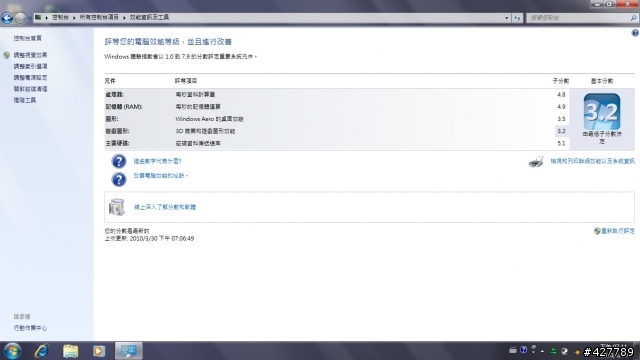Click the monitor icon in system tray
Screen dimensions: 640x360
[564, 351]
